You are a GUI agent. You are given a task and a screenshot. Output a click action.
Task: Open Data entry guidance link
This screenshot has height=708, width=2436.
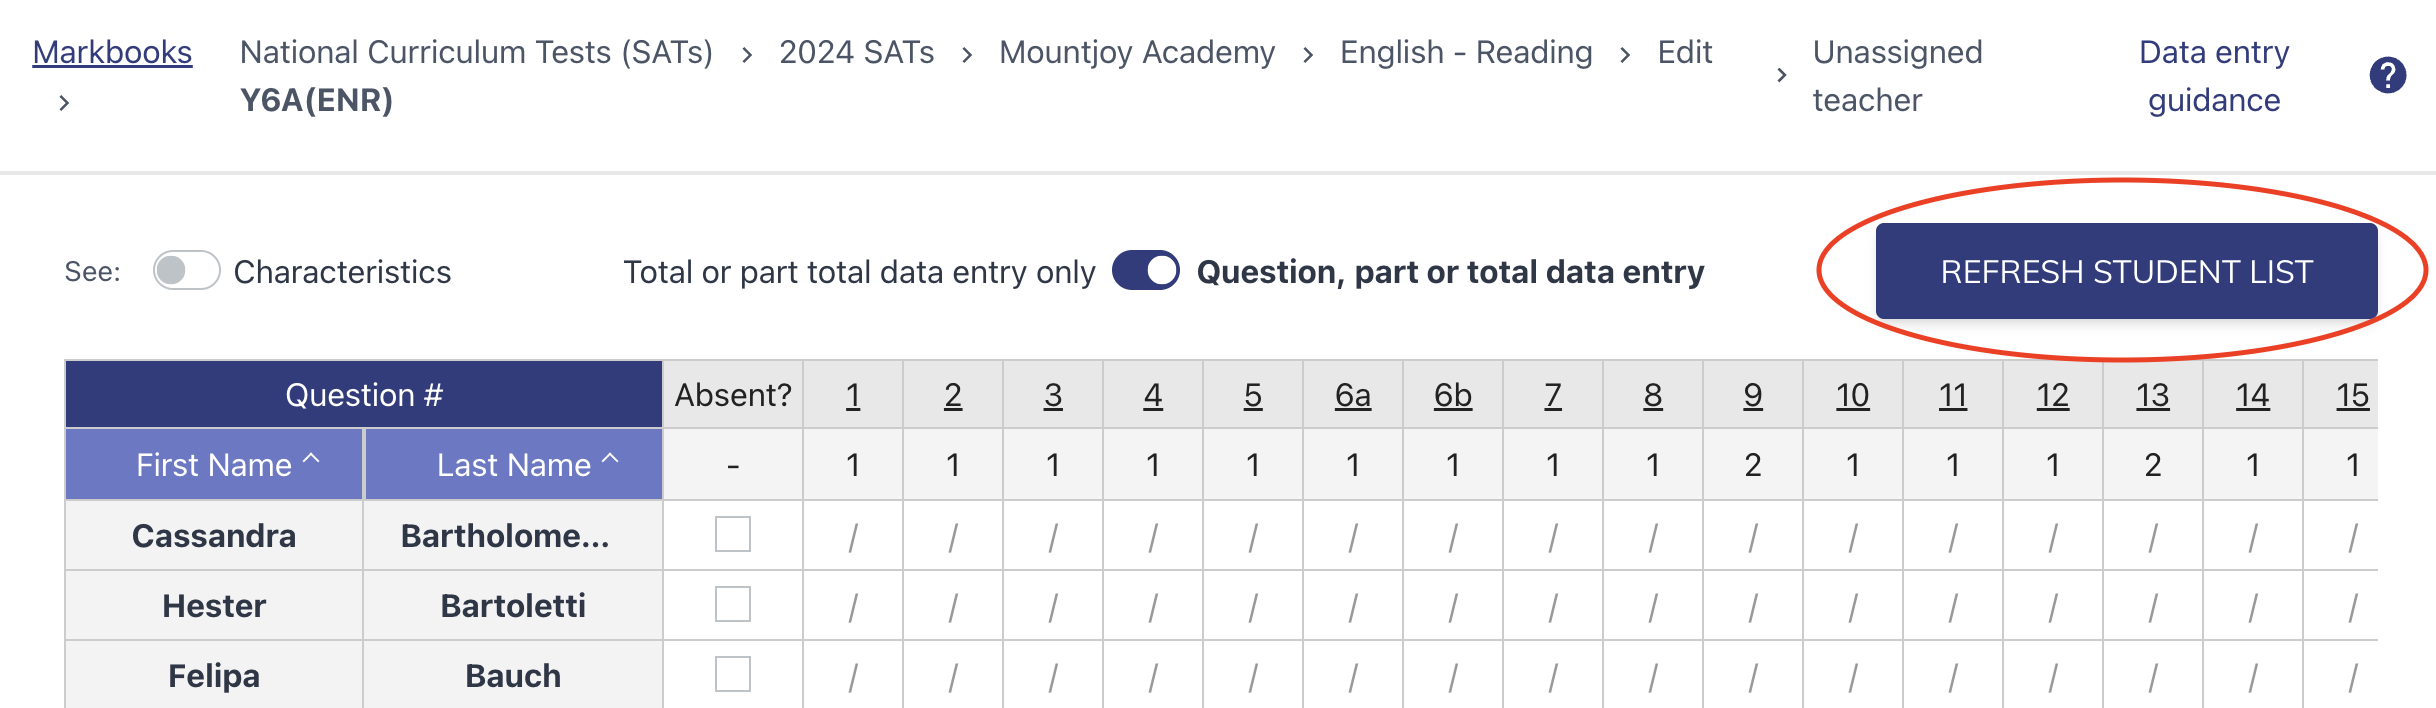(x=2214, y=76)
